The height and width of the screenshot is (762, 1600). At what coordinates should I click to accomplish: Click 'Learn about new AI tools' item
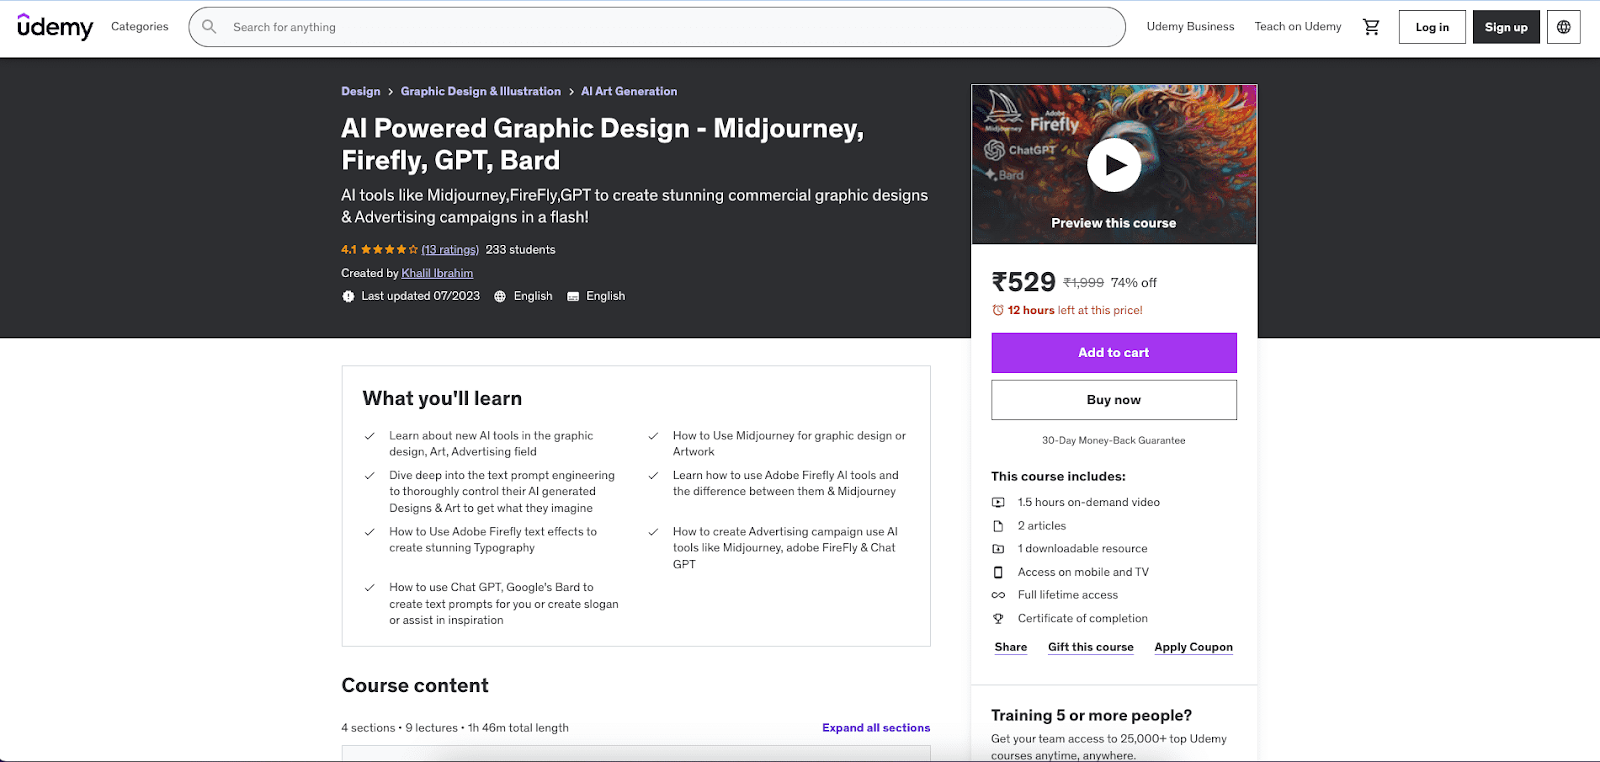pyautogui.click(x=491, y=444)
